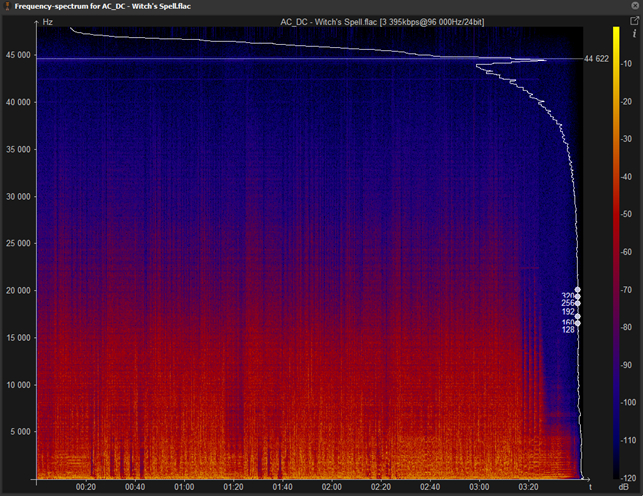
Task: Click the Hz unit label on axis
Action: coord(48,22)
